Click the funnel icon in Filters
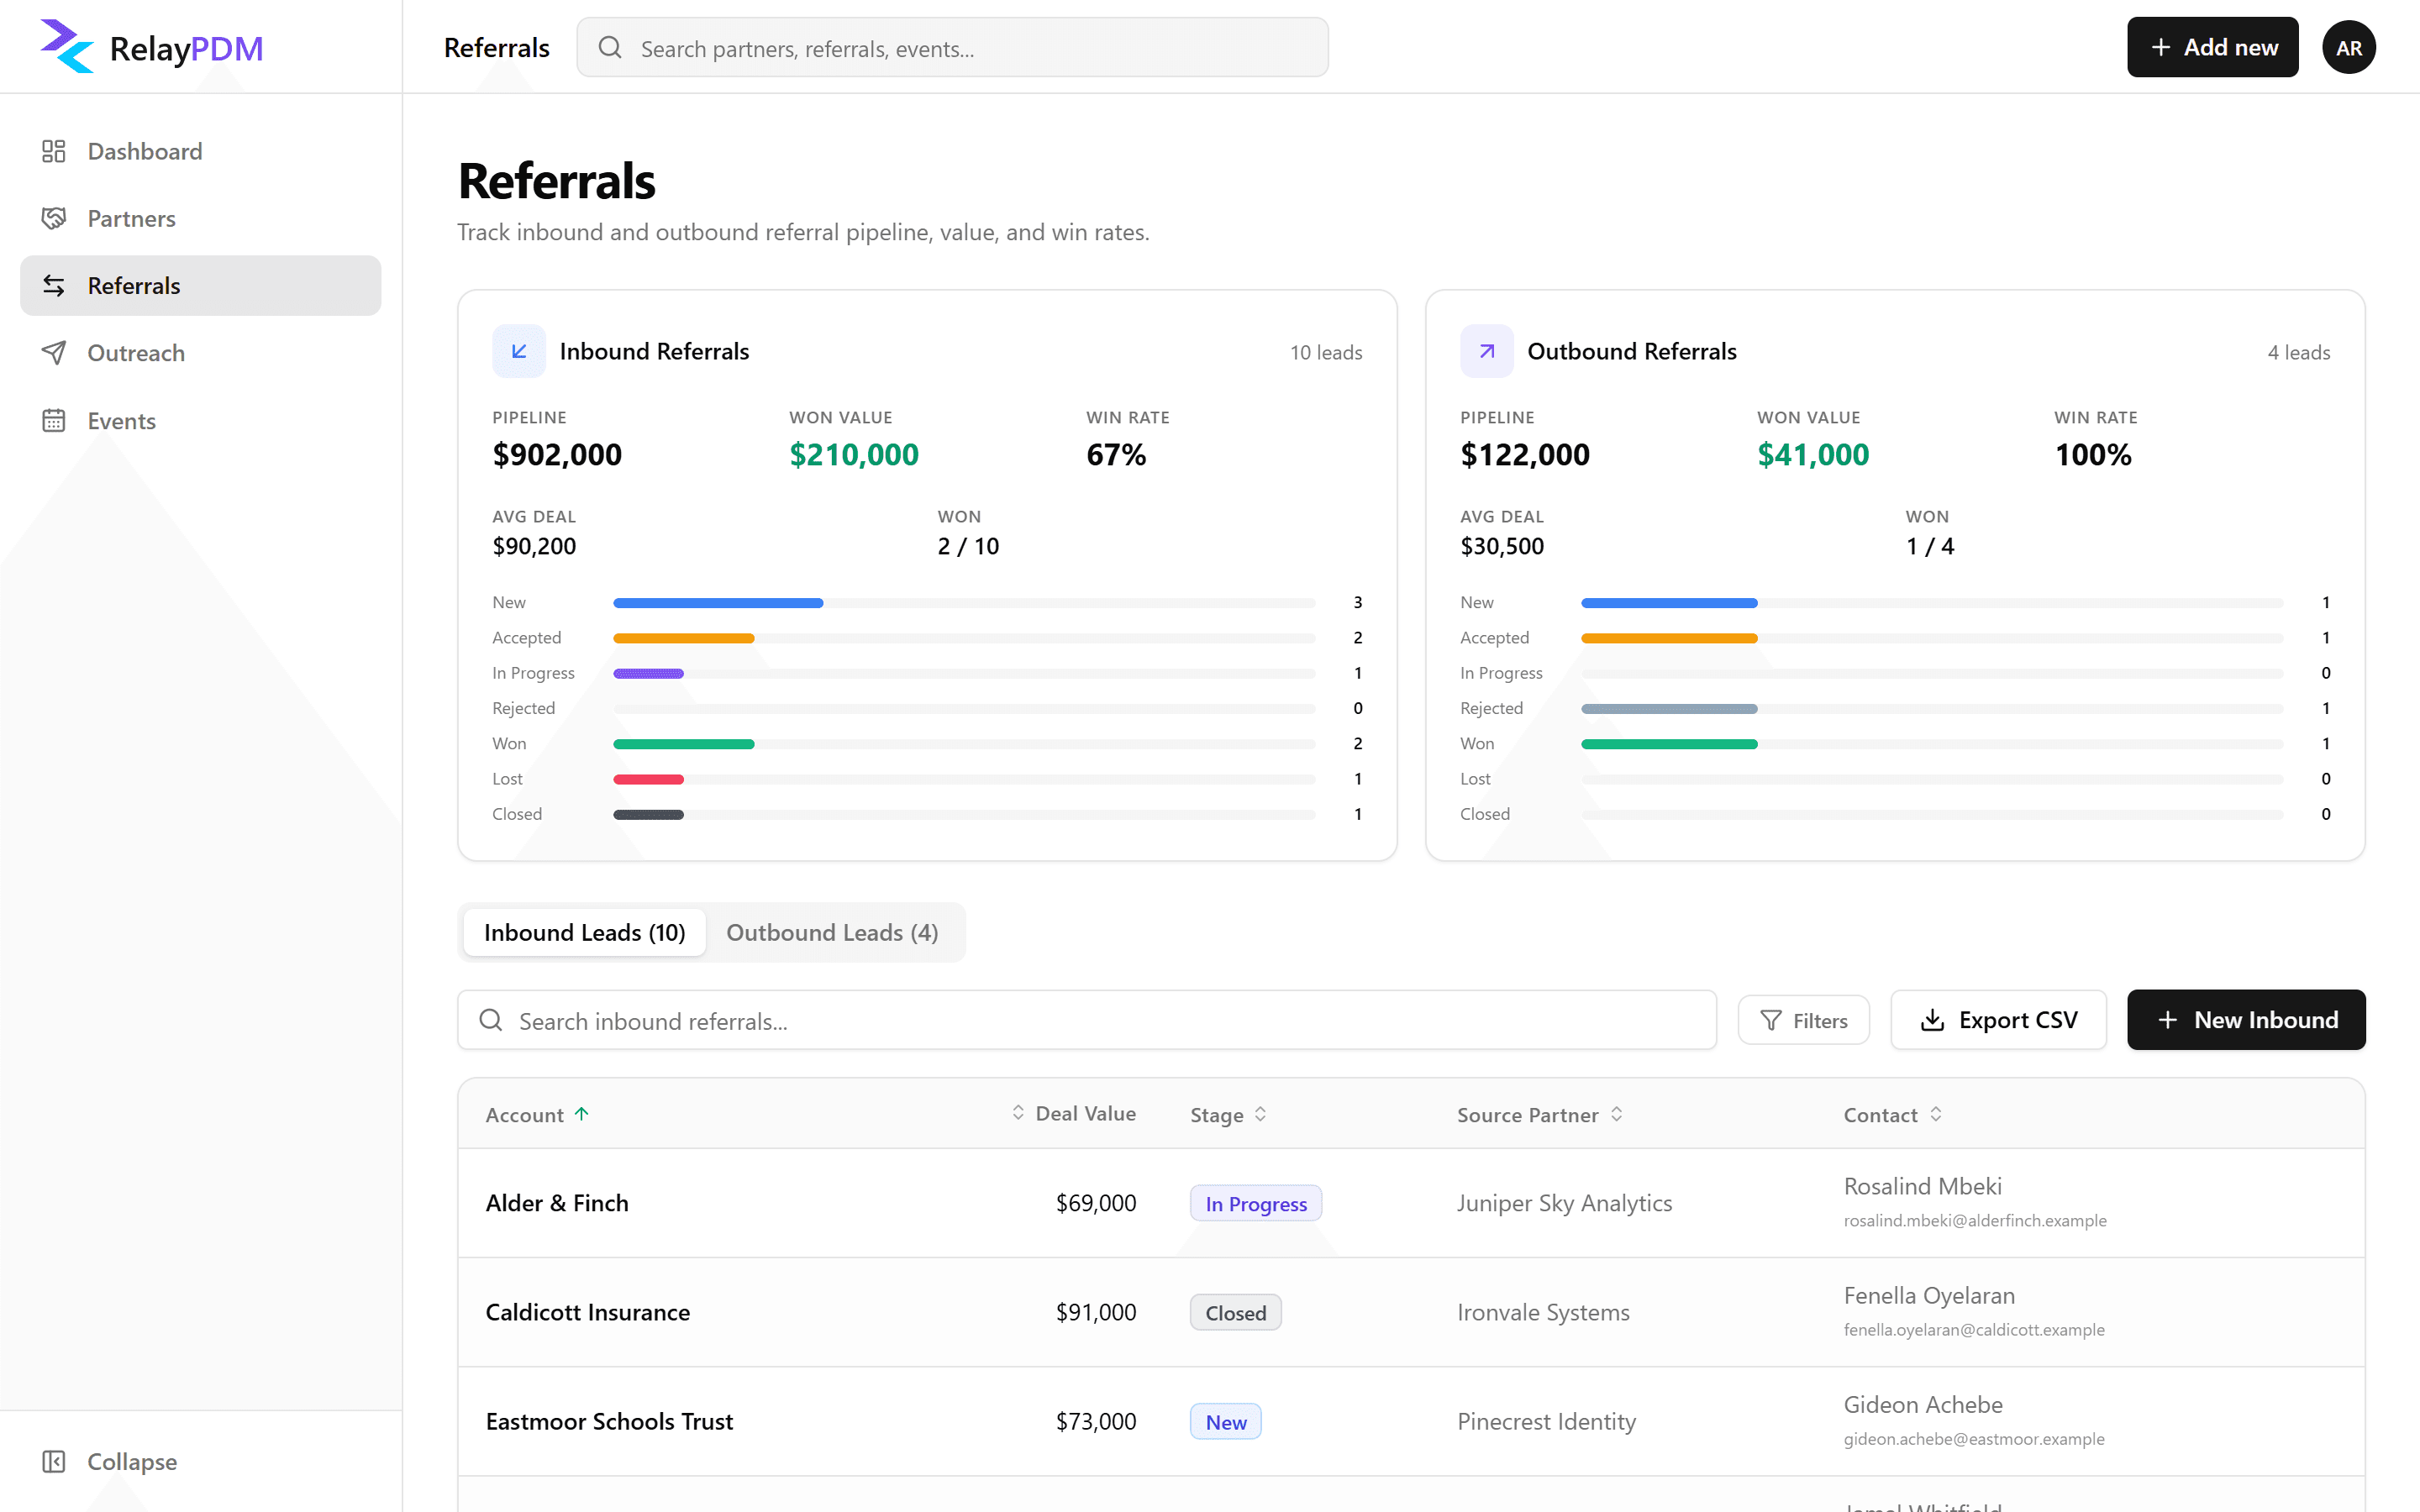Viewport: 2420px width, 1512px height. coord(1771,1020)
